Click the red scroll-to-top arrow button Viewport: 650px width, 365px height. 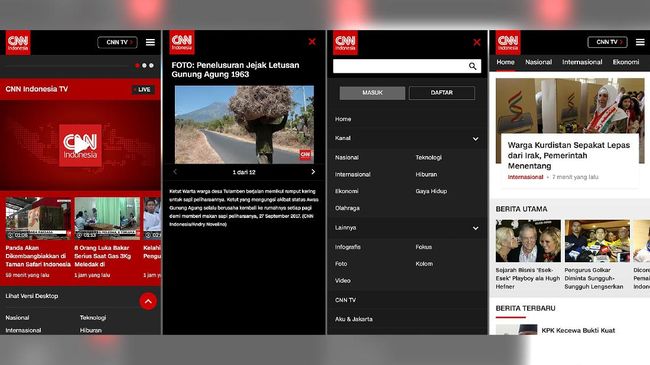tap(148, 301)
